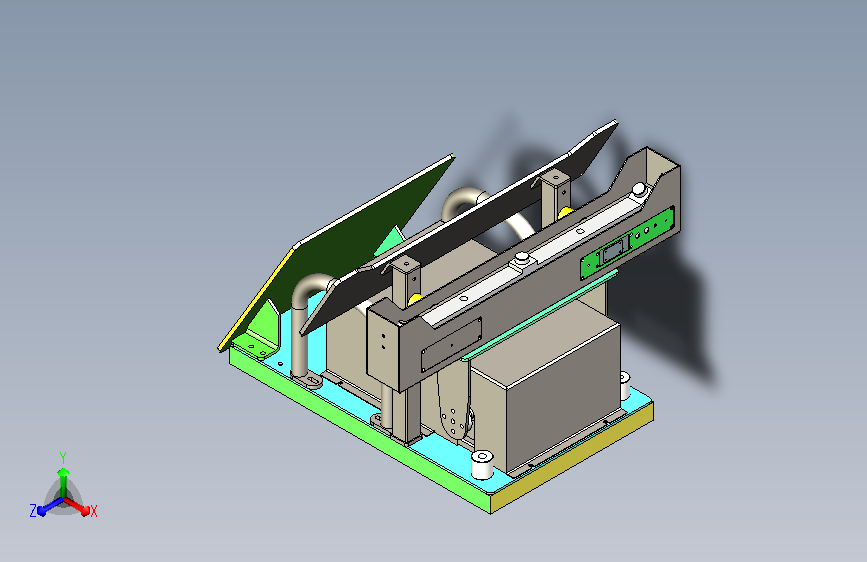The image size is (867, 562).
Task: Pick the yellow knob on the rear post
Action: pos(566,211)
